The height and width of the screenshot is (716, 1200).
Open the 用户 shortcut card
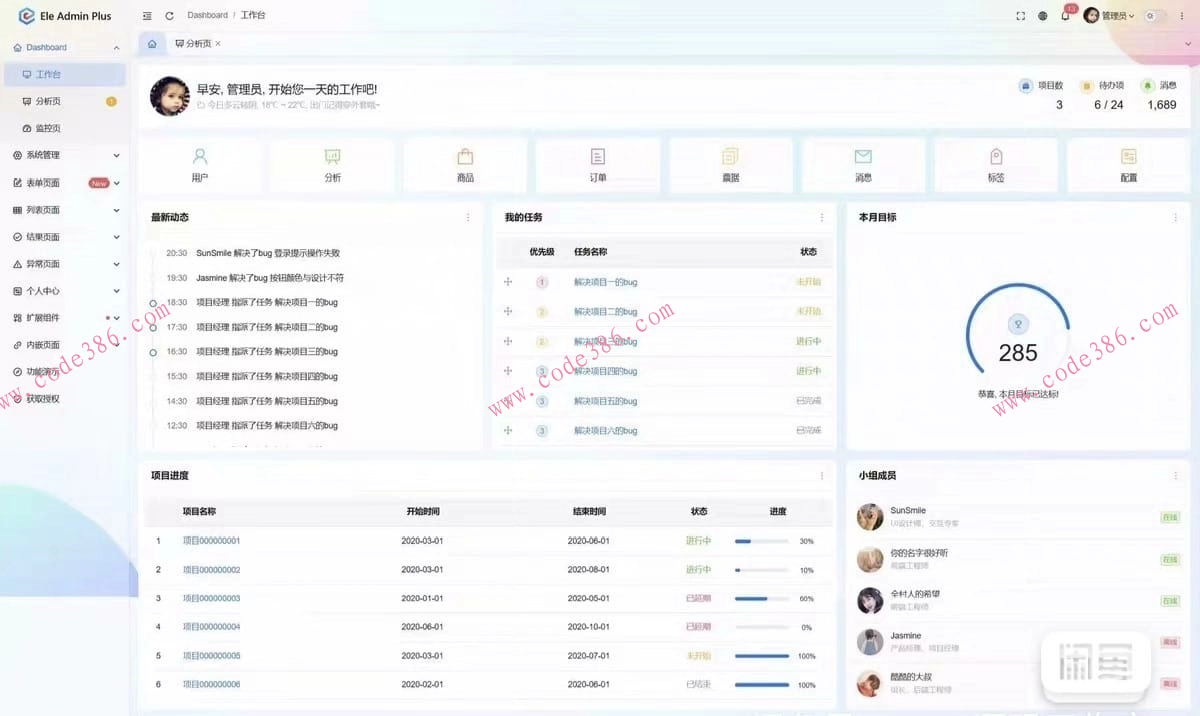tap(200, 165)
